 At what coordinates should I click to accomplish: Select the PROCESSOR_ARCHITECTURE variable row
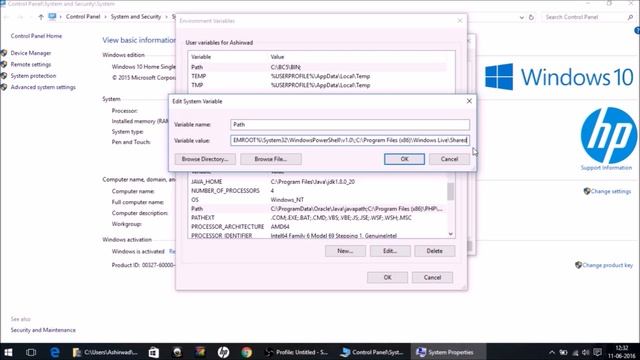pos(318,227)
